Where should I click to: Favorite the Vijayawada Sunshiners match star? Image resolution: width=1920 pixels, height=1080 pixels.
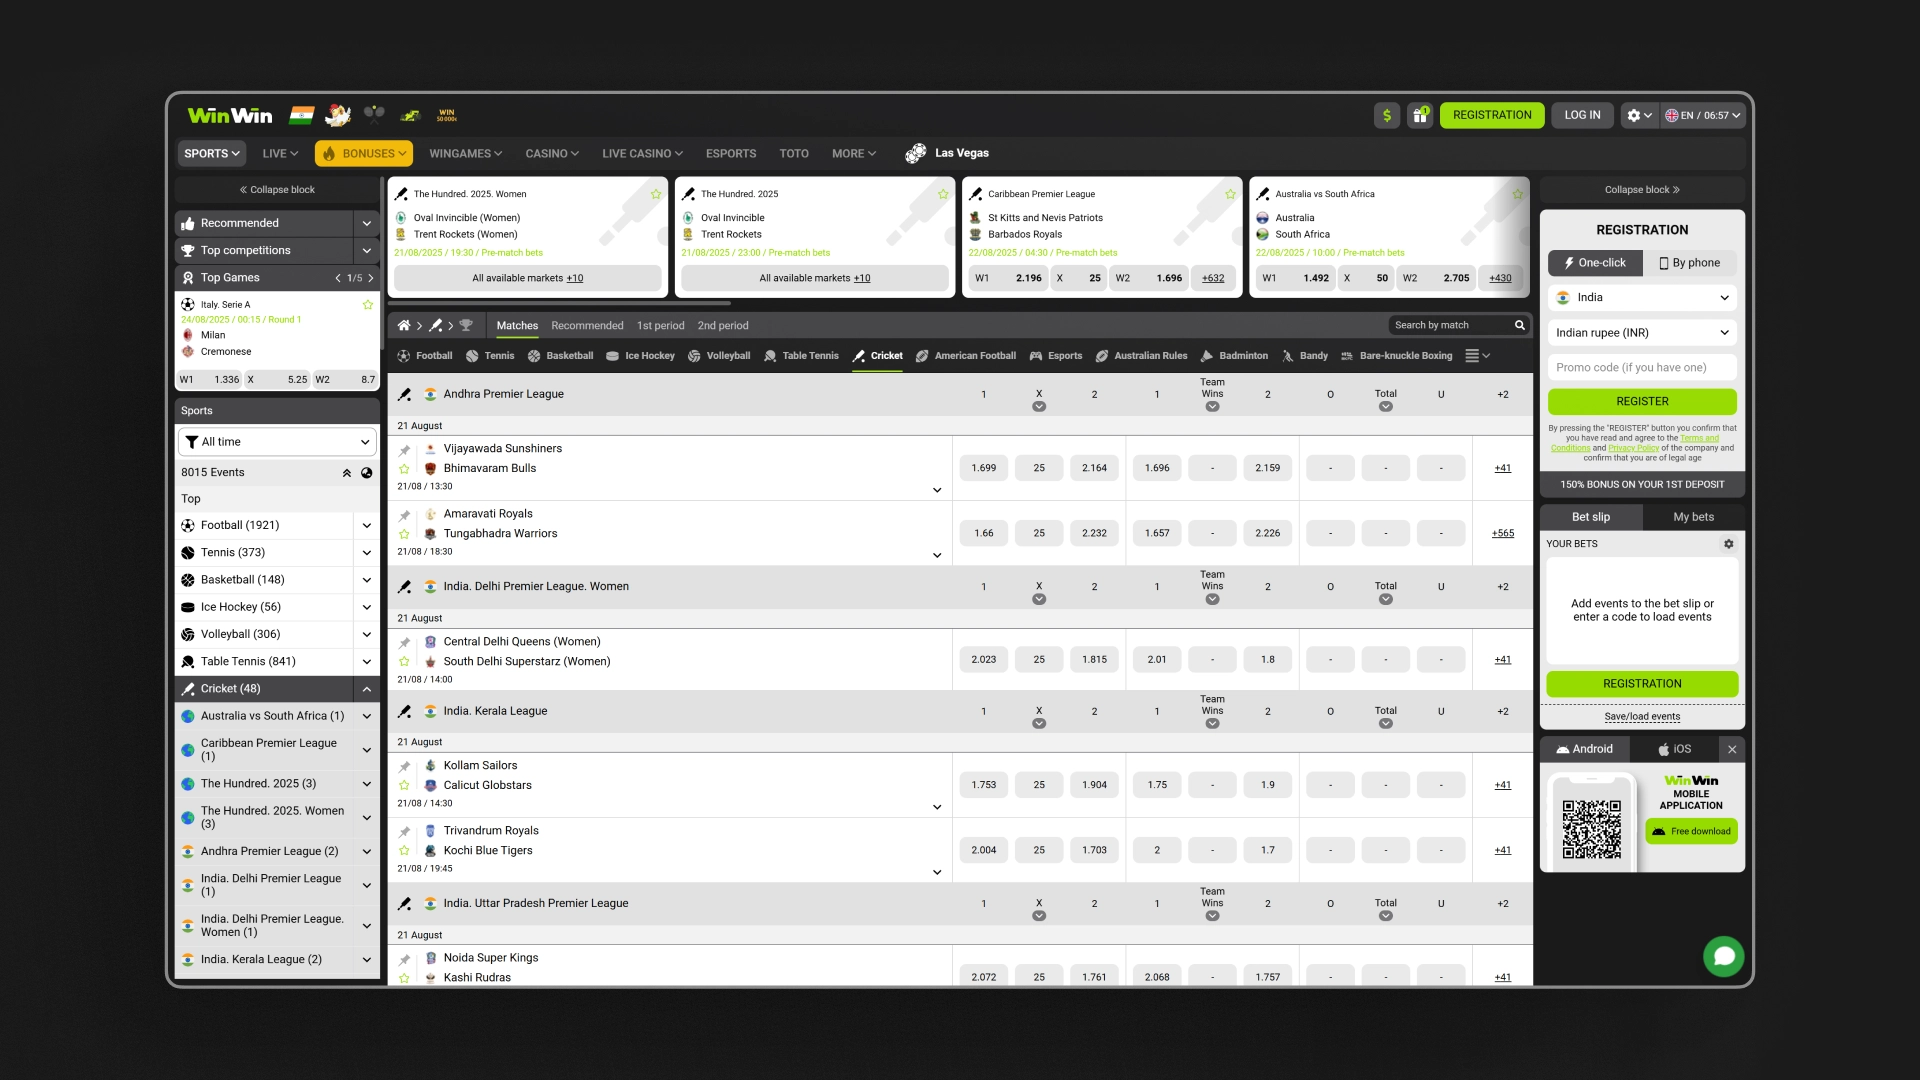(405, 469)
